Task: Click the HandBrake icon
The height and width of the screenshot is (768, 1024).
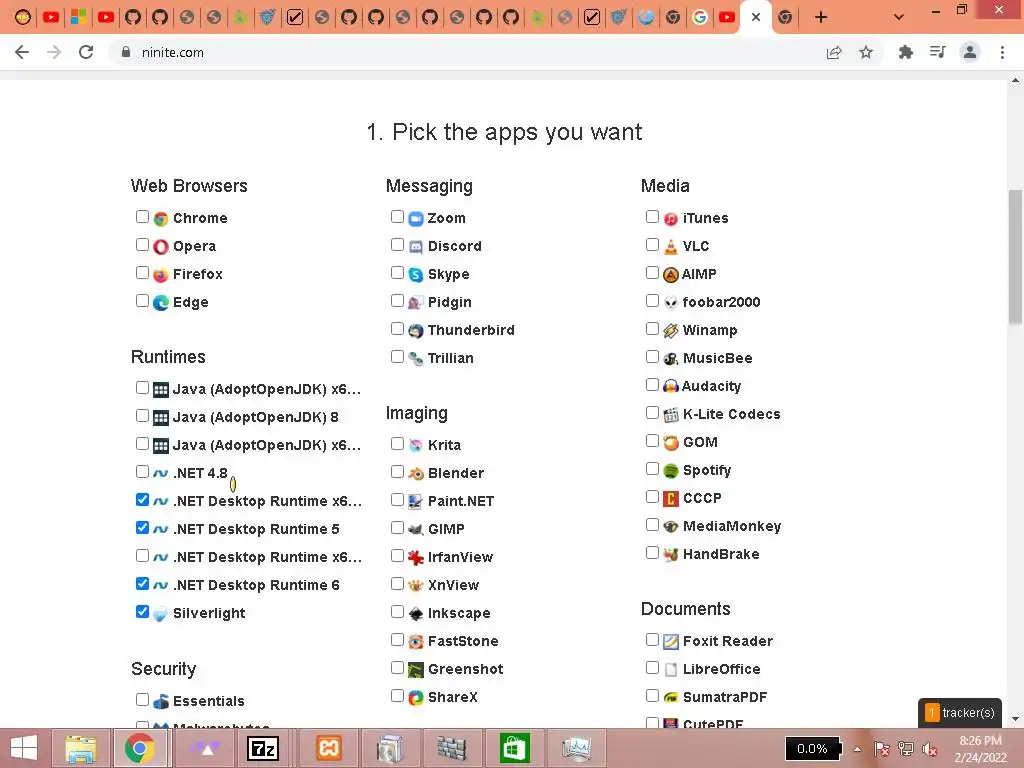Action: [671, 555]
